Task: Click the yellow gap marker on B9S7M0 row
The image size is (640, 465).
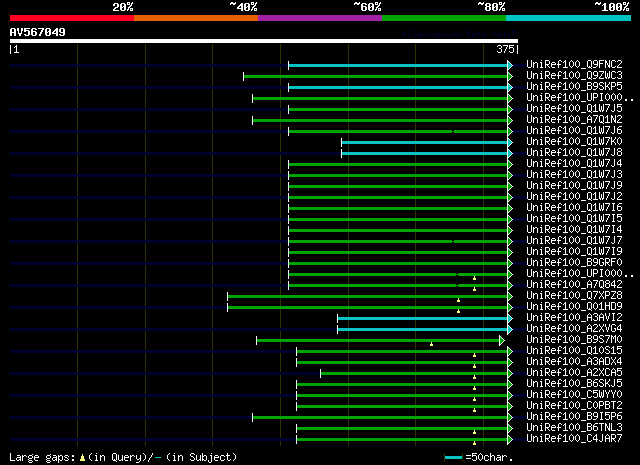Action: tap(431, 345)
